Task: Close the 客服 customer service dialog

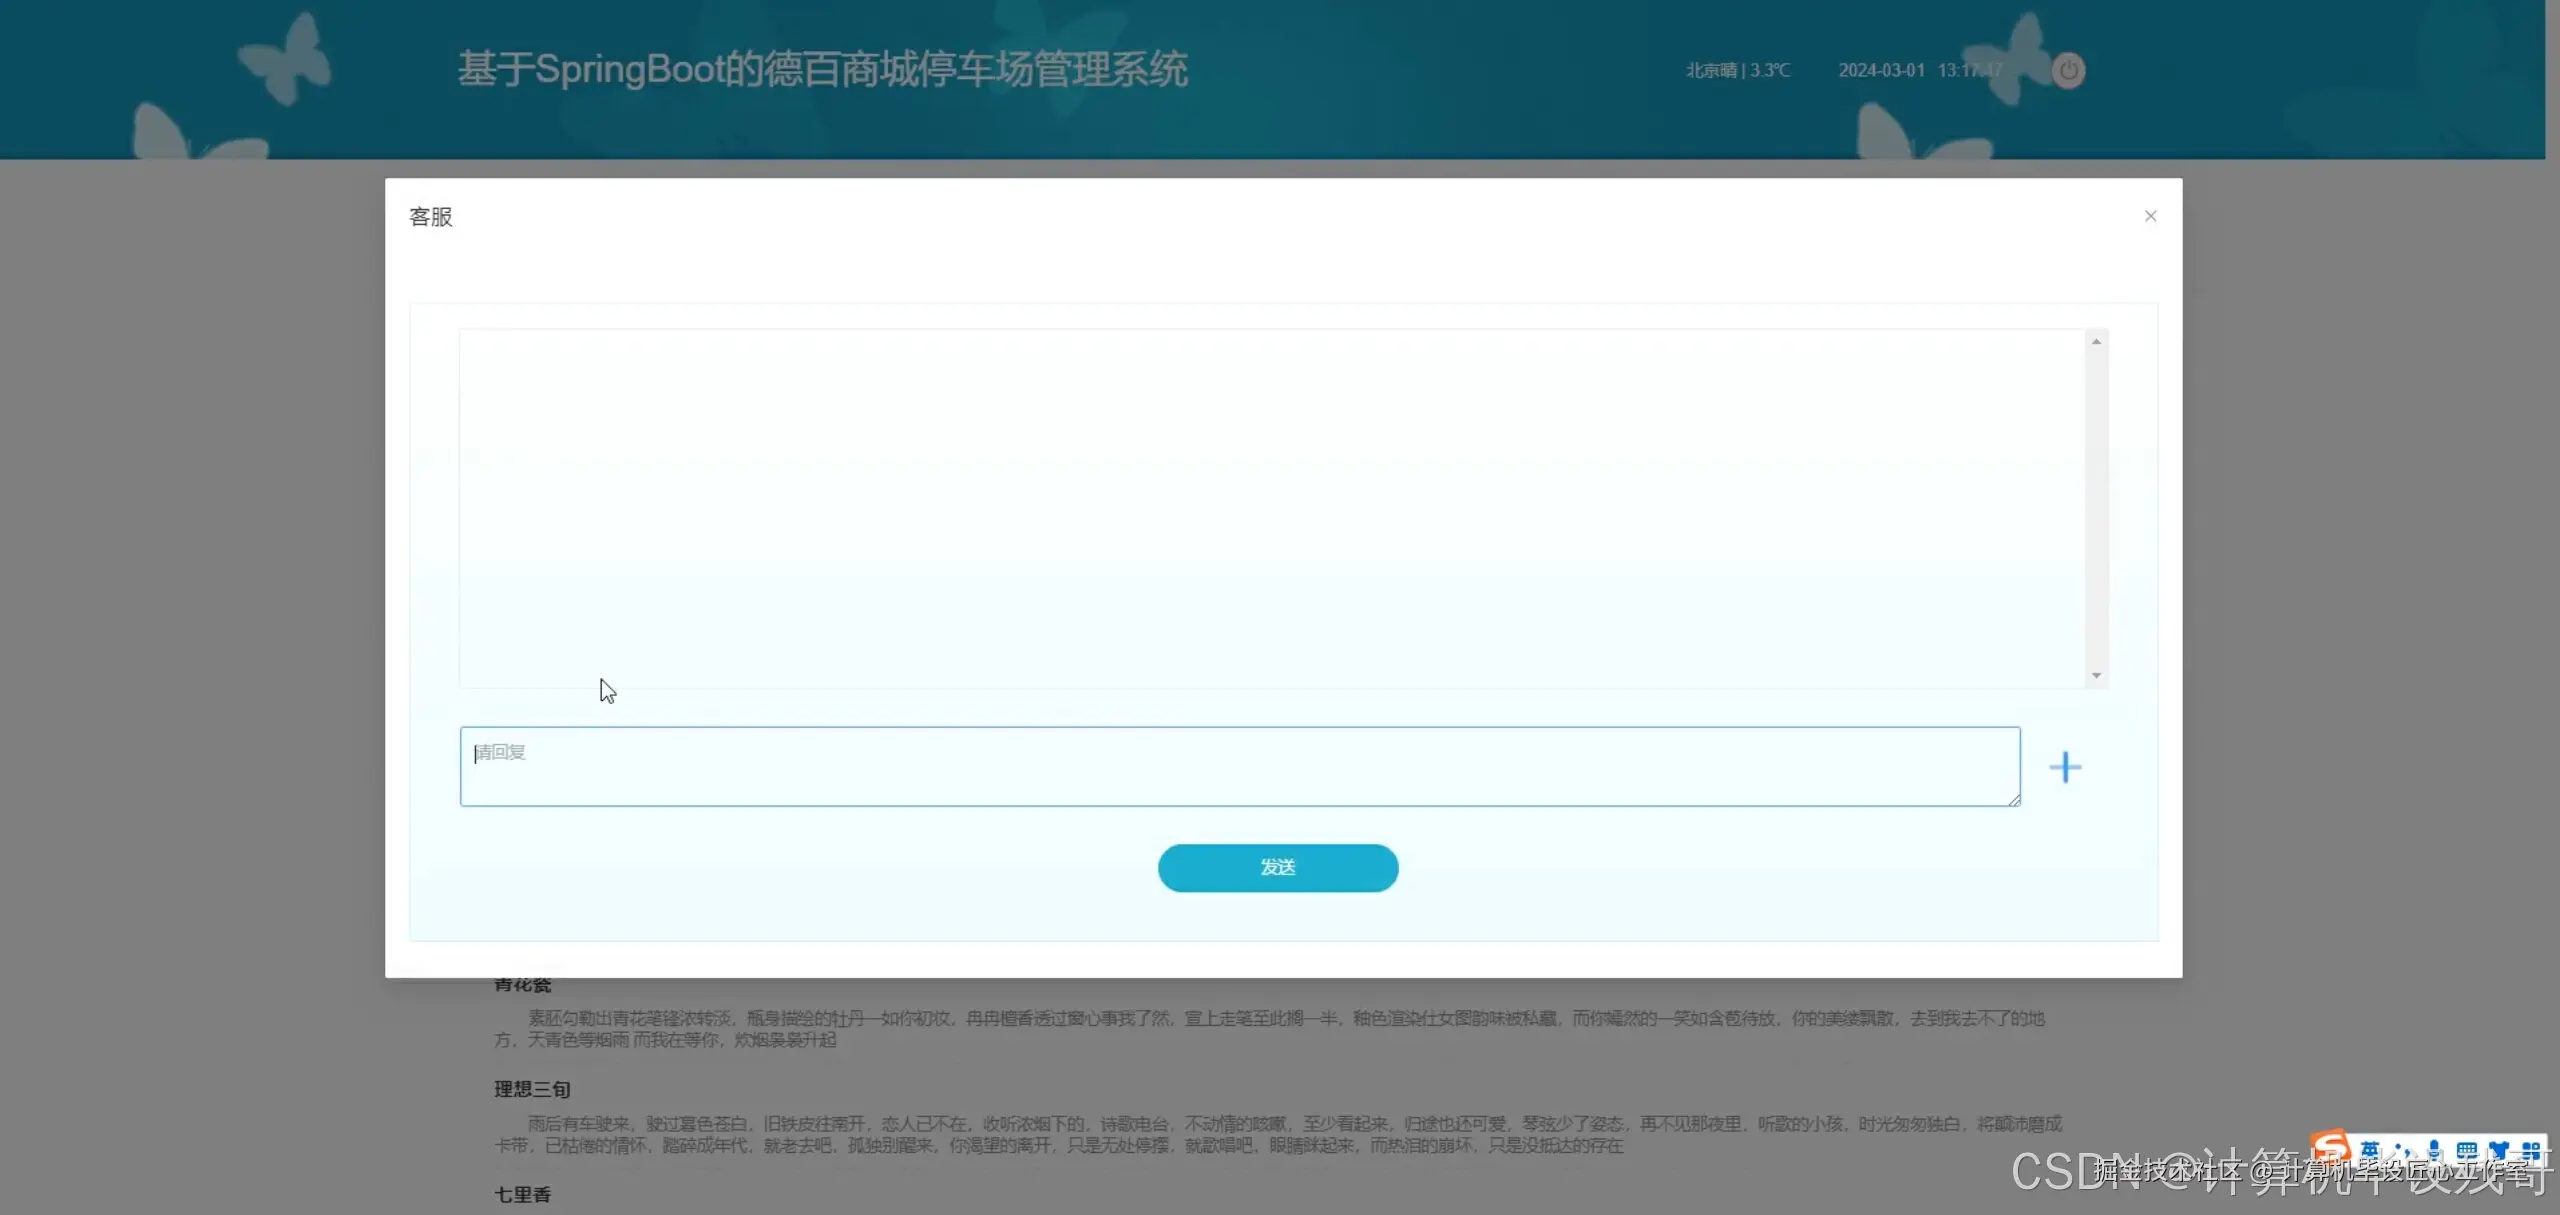Action: (2150, 215)
